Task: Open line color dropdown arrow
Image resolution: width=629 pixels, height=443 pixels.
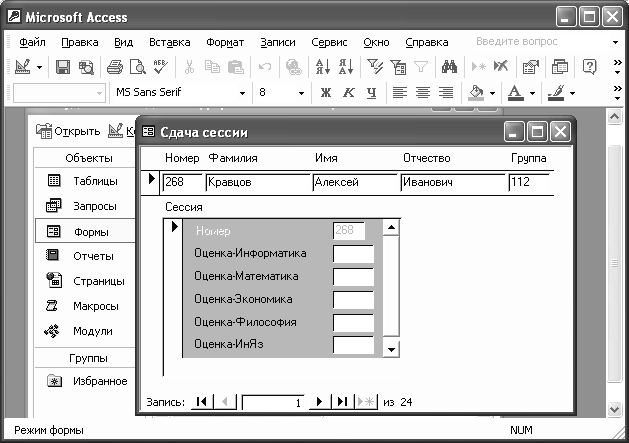Action: (x=572, y=93)
